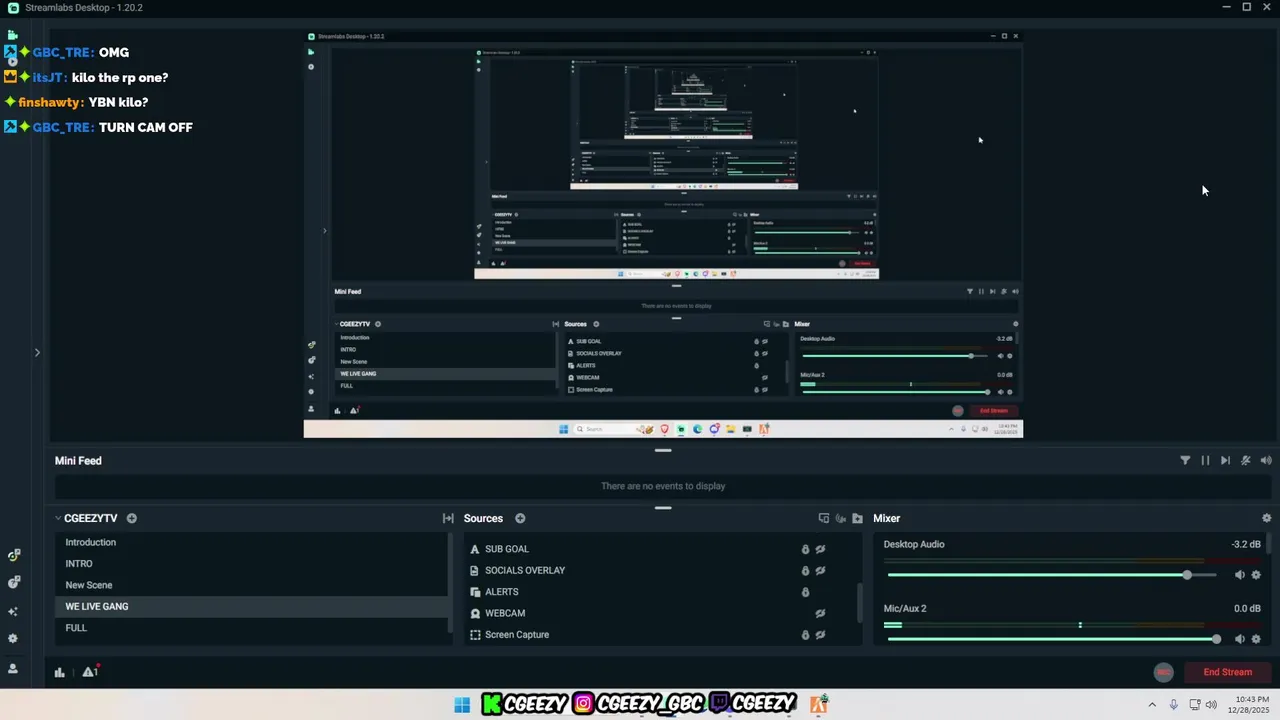This screenshot has width=1280, height=720.
Task: Open Mic/Aux 2 source settings gear
Action: (1256, 639)
